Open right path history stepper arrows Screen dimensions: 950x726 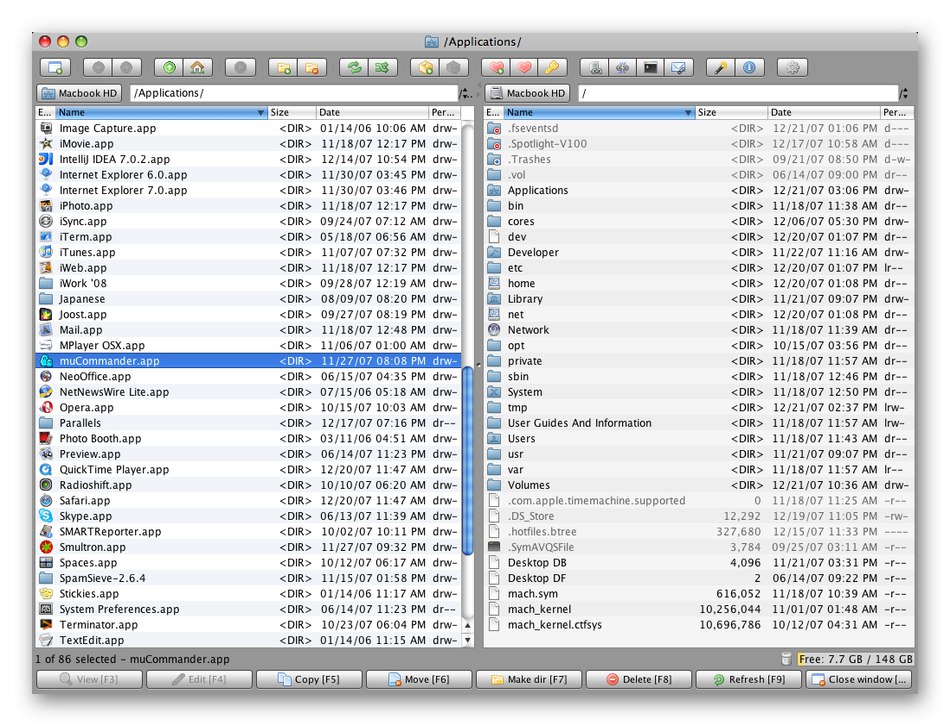point(903,93)
